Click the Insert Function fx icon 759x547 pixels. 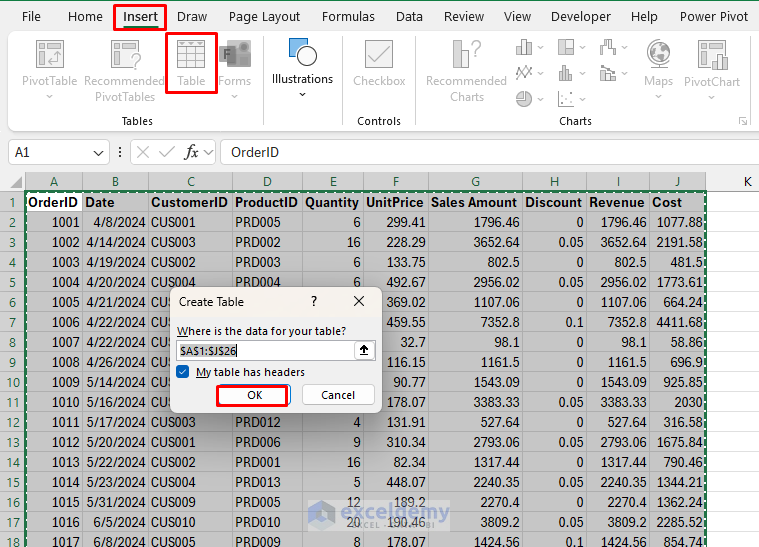191,152
